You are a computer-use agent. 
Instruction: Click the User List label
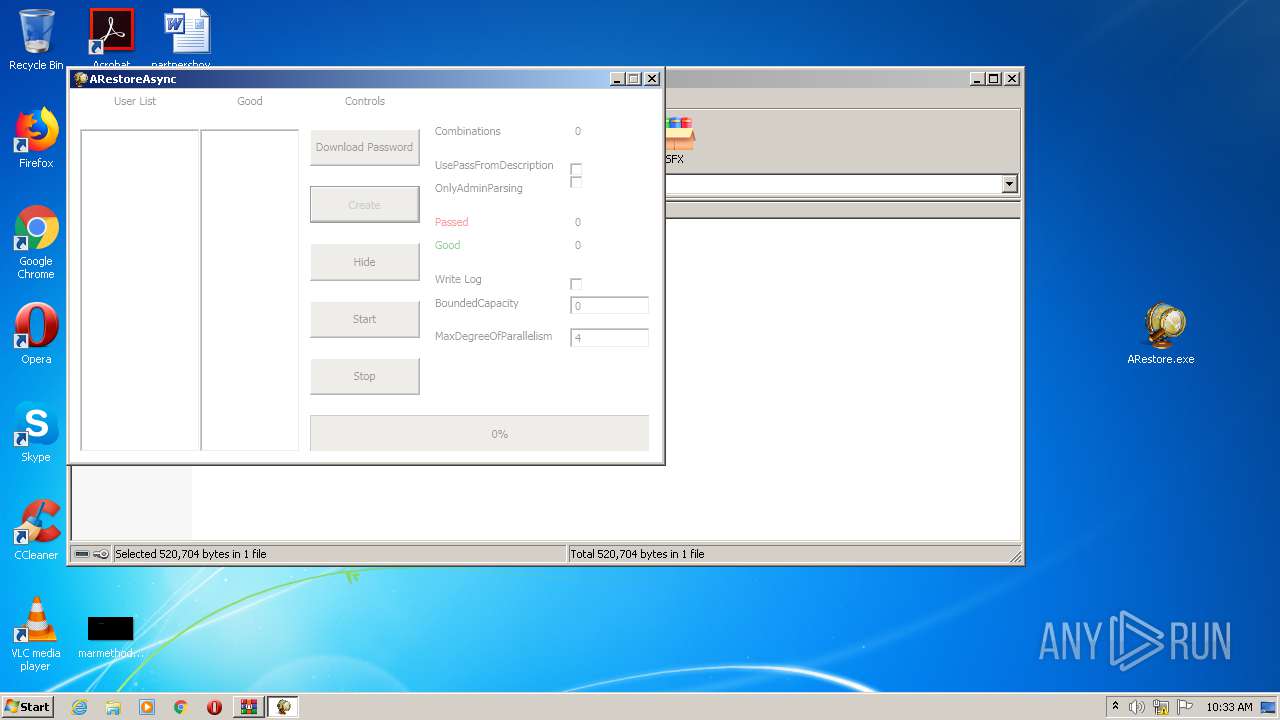[135, 101]
